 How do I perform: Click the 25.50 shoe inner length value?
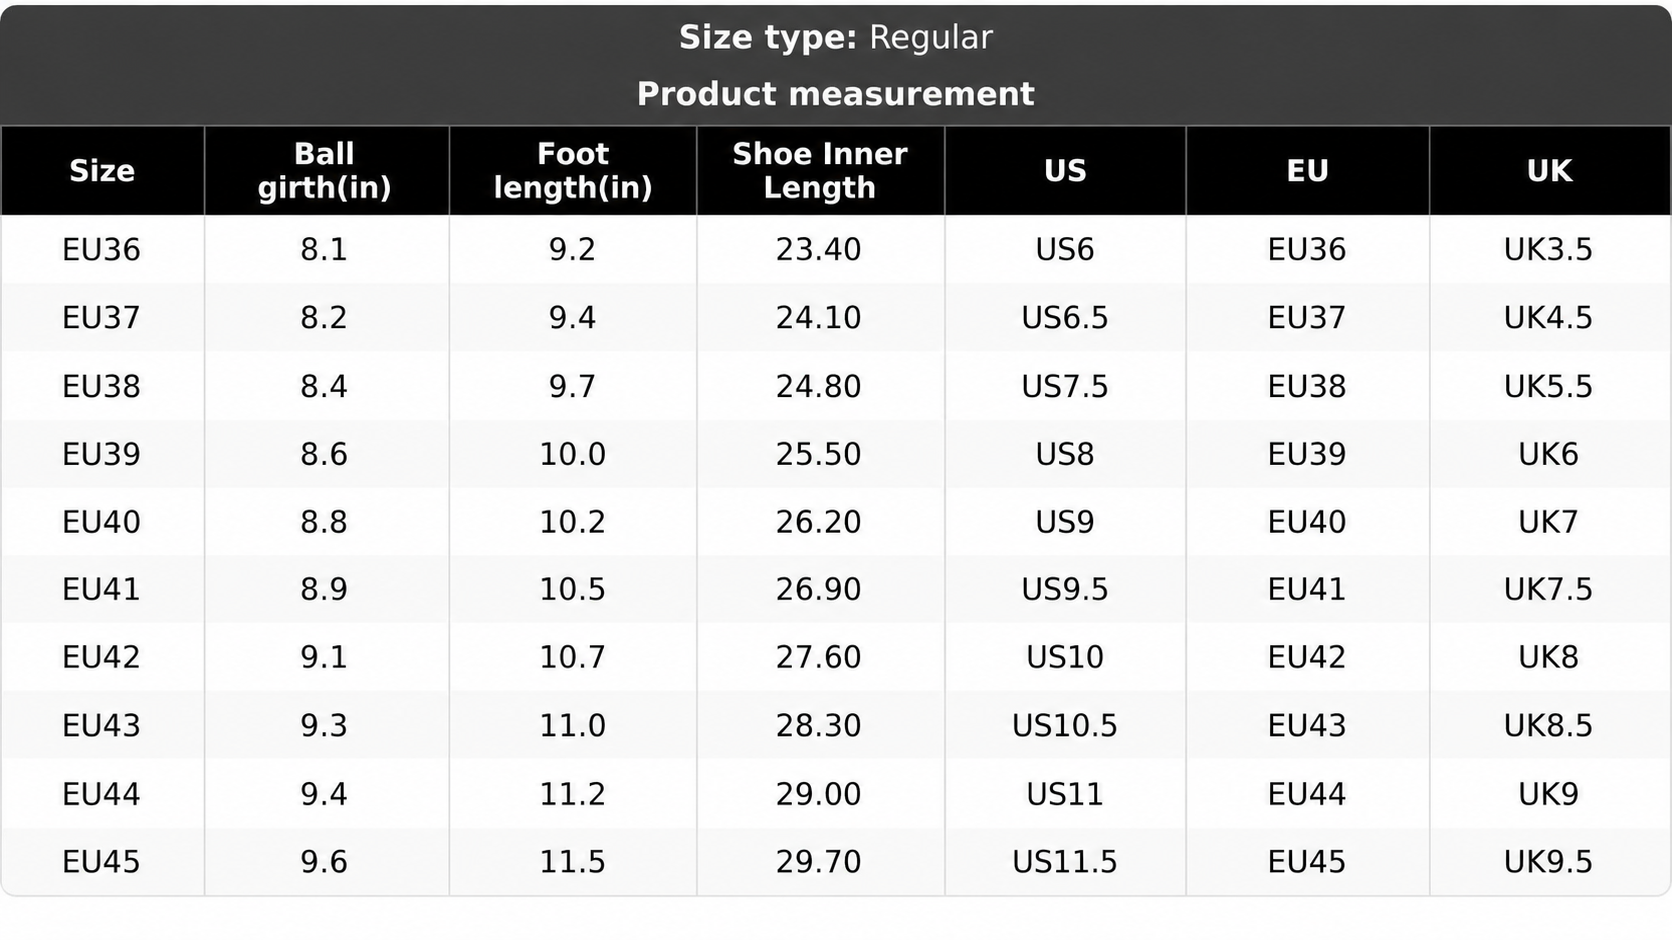click(819, 454)
